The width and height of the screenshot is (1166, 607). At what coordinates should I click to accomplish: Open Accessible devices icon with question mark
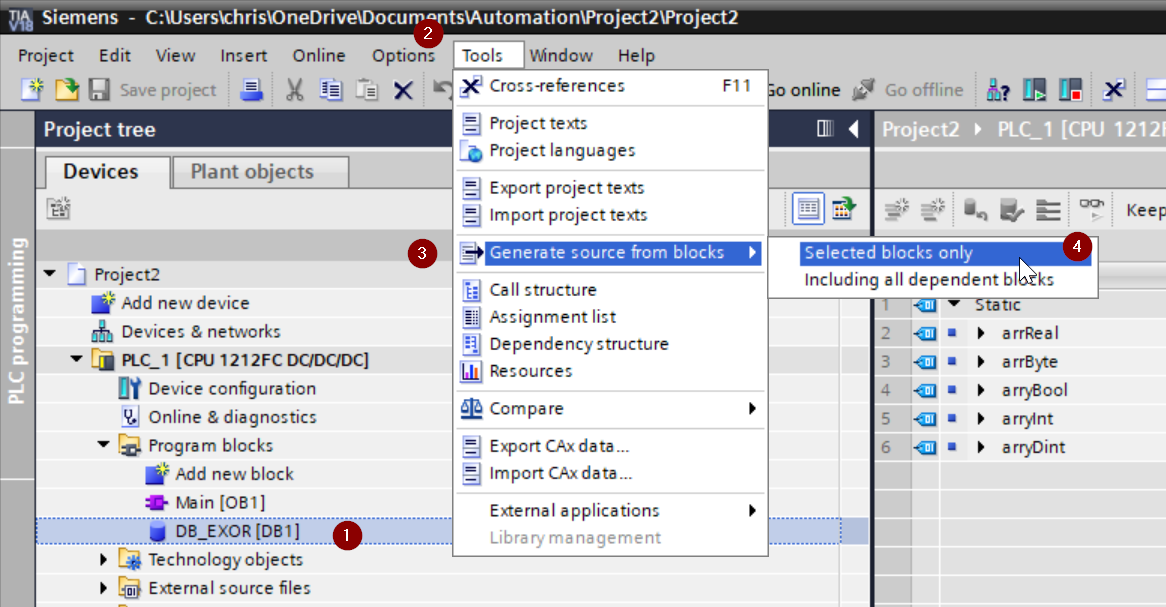998,90
